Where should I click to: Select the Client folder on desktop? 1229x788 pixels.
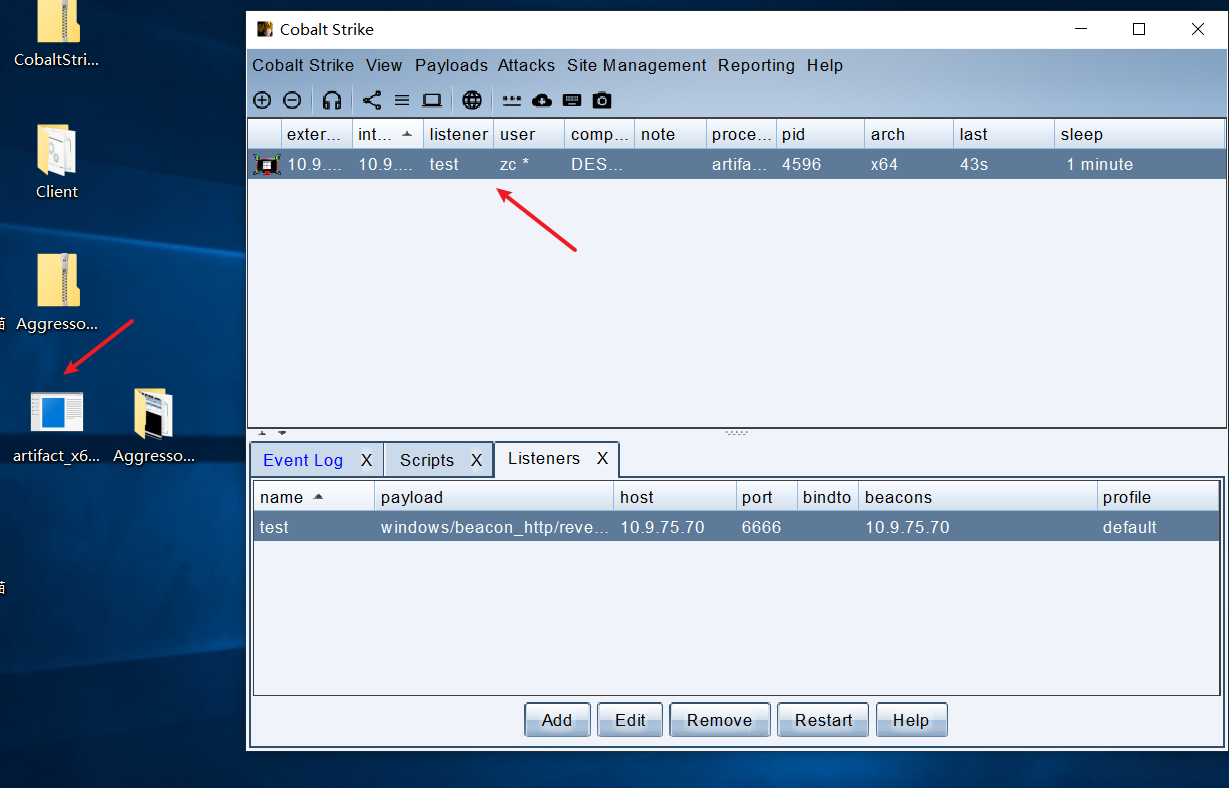(57, 162)
